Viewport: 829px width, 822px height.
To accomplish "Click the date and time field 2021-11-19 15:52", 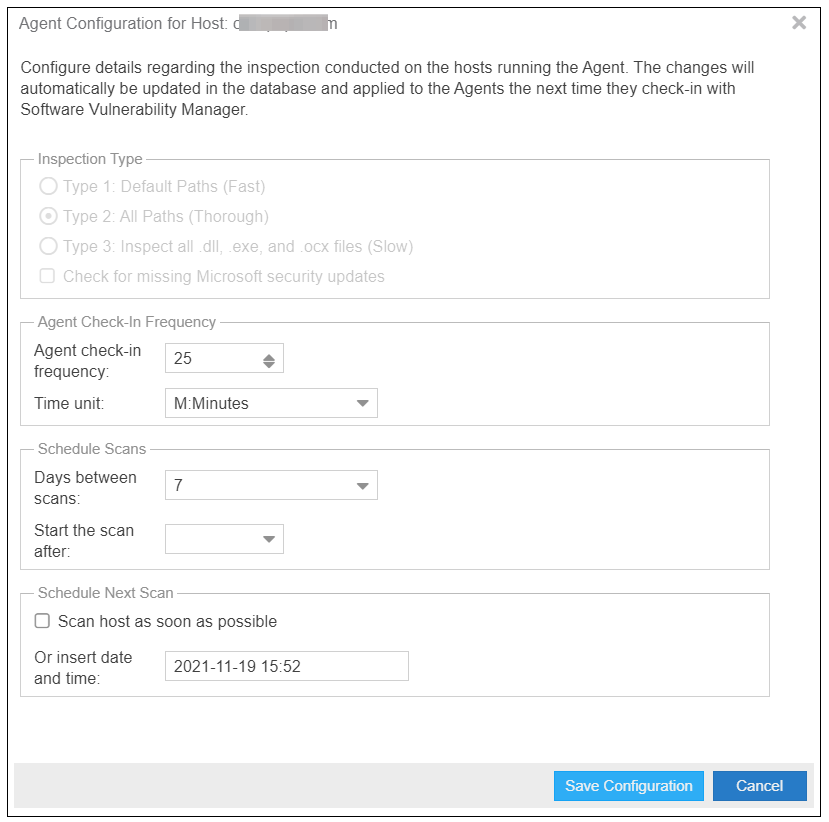I will tap(286, 666).
